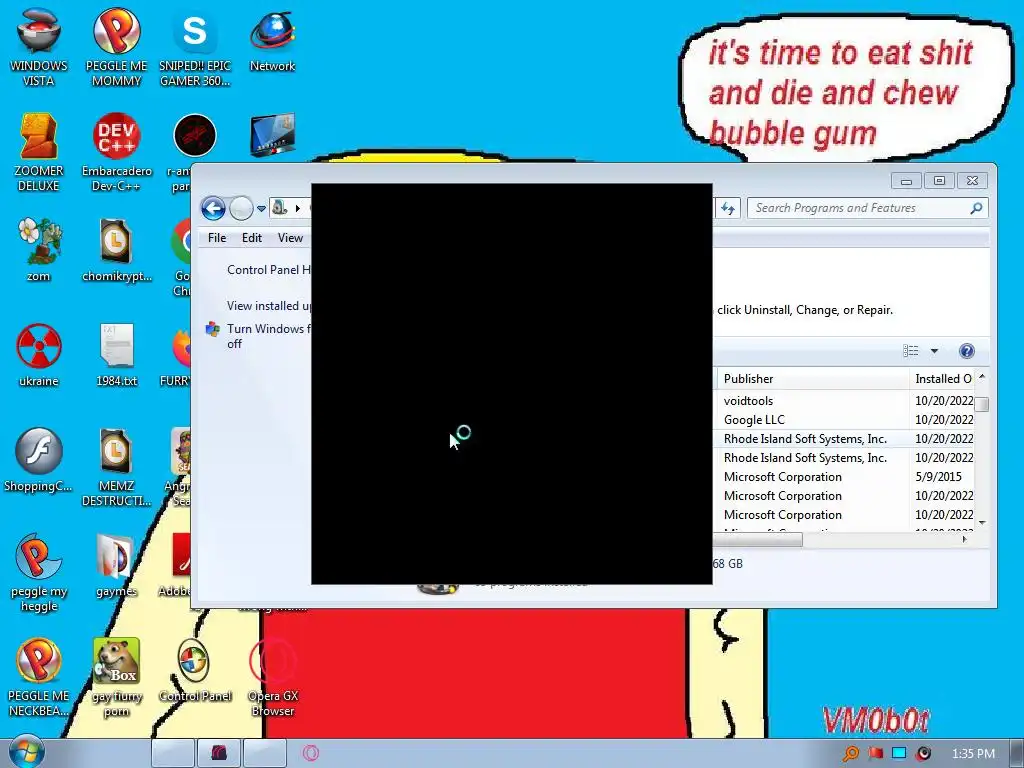Screen dimensions: 1024x768
Task: Open Turn Windows features on or off
Action: (x=268, y=336)
